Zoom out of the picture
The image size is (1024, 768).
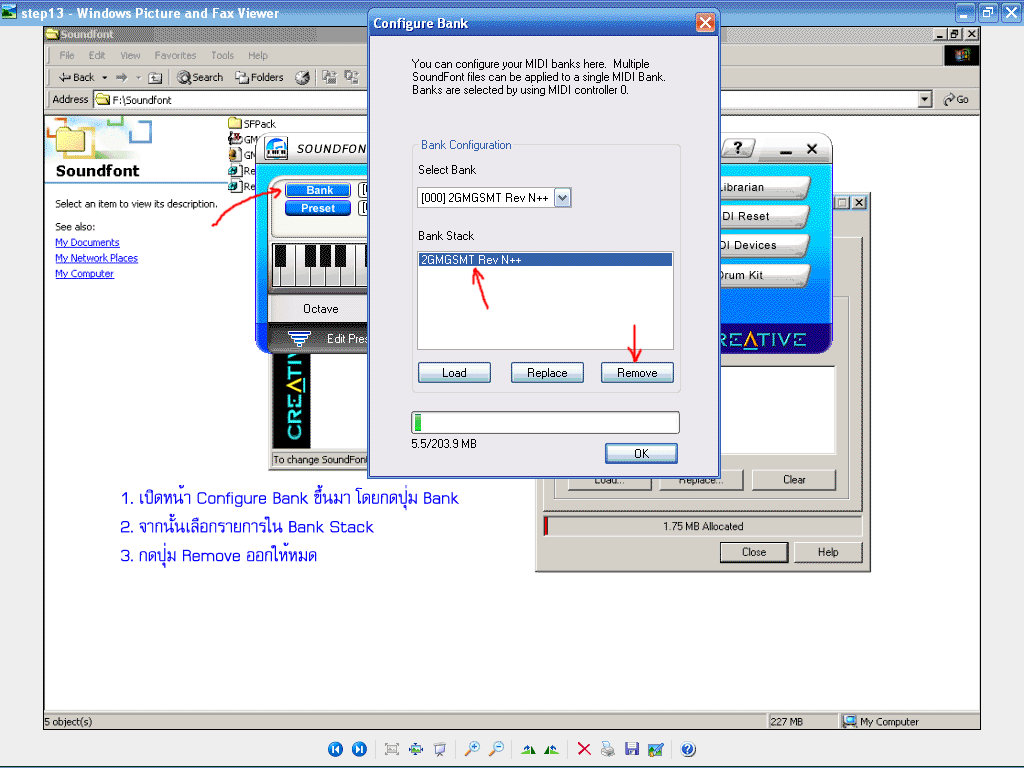(x=496, y=749)
